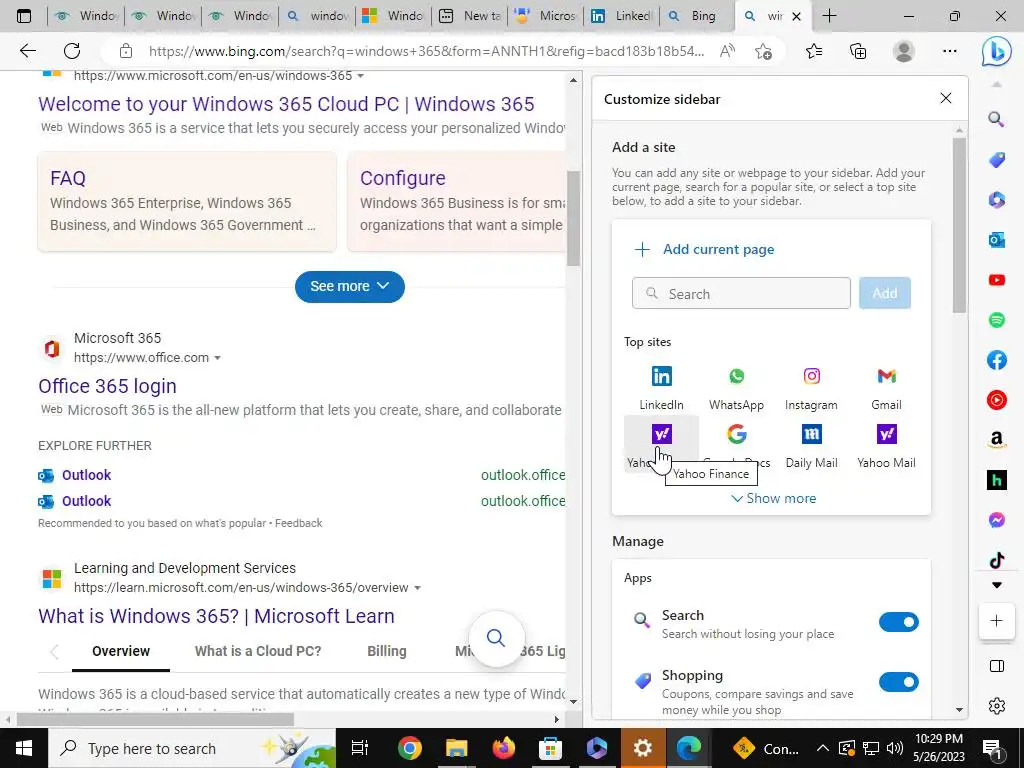Open the Spotify icon in Edge sidebar
This screenshot has width=1024, height=768.
[x=996, y=320]
